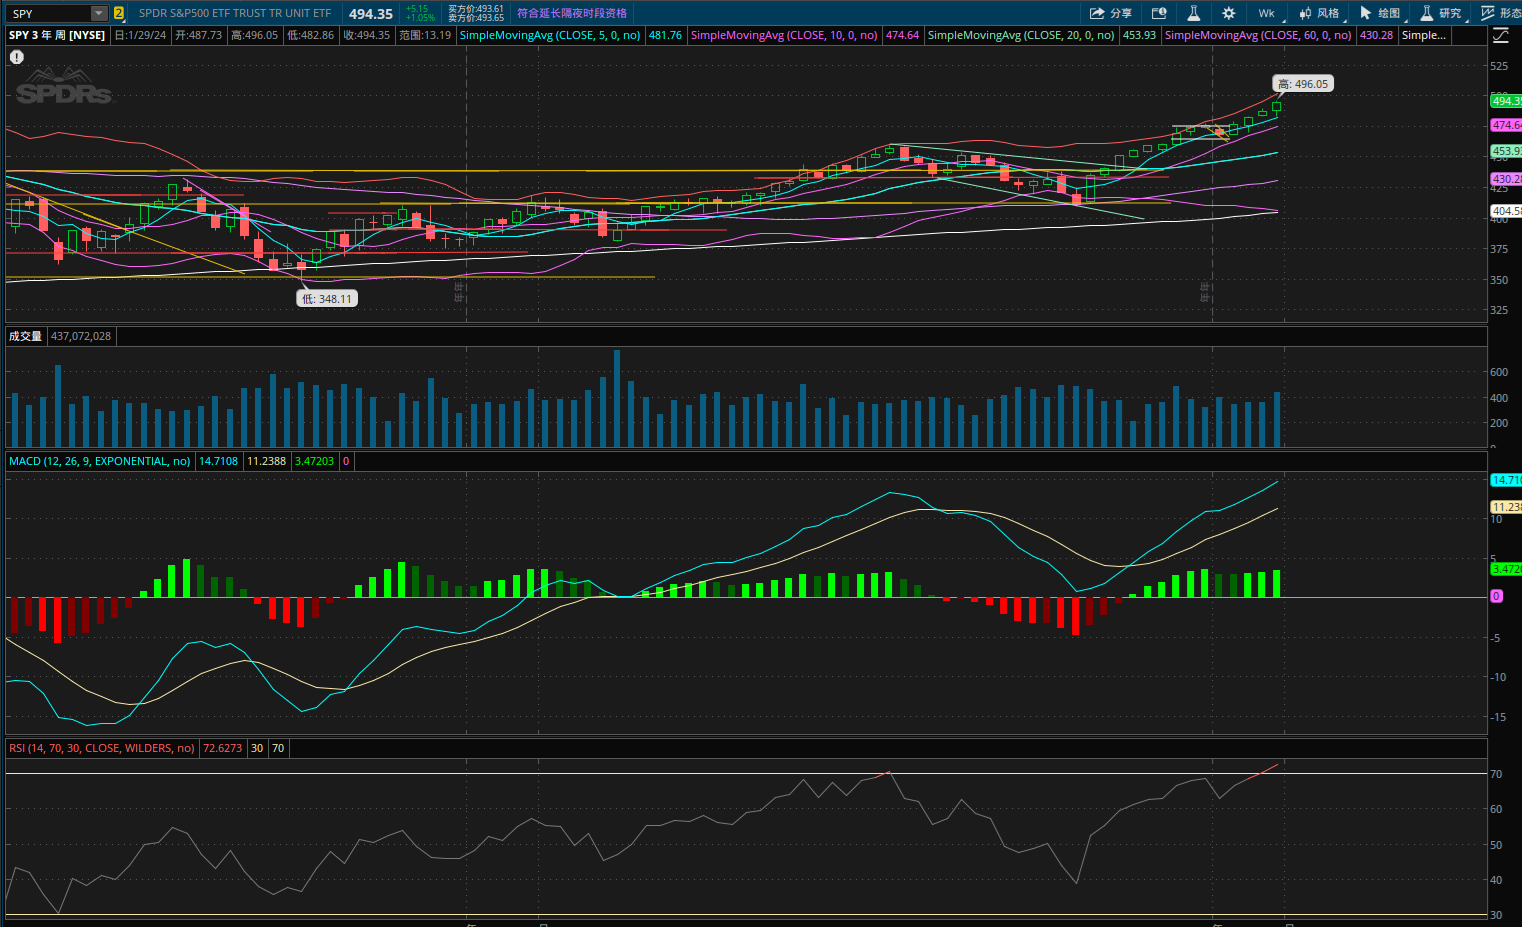Click the 成交量 volume panel label

[x=26, y=336]
